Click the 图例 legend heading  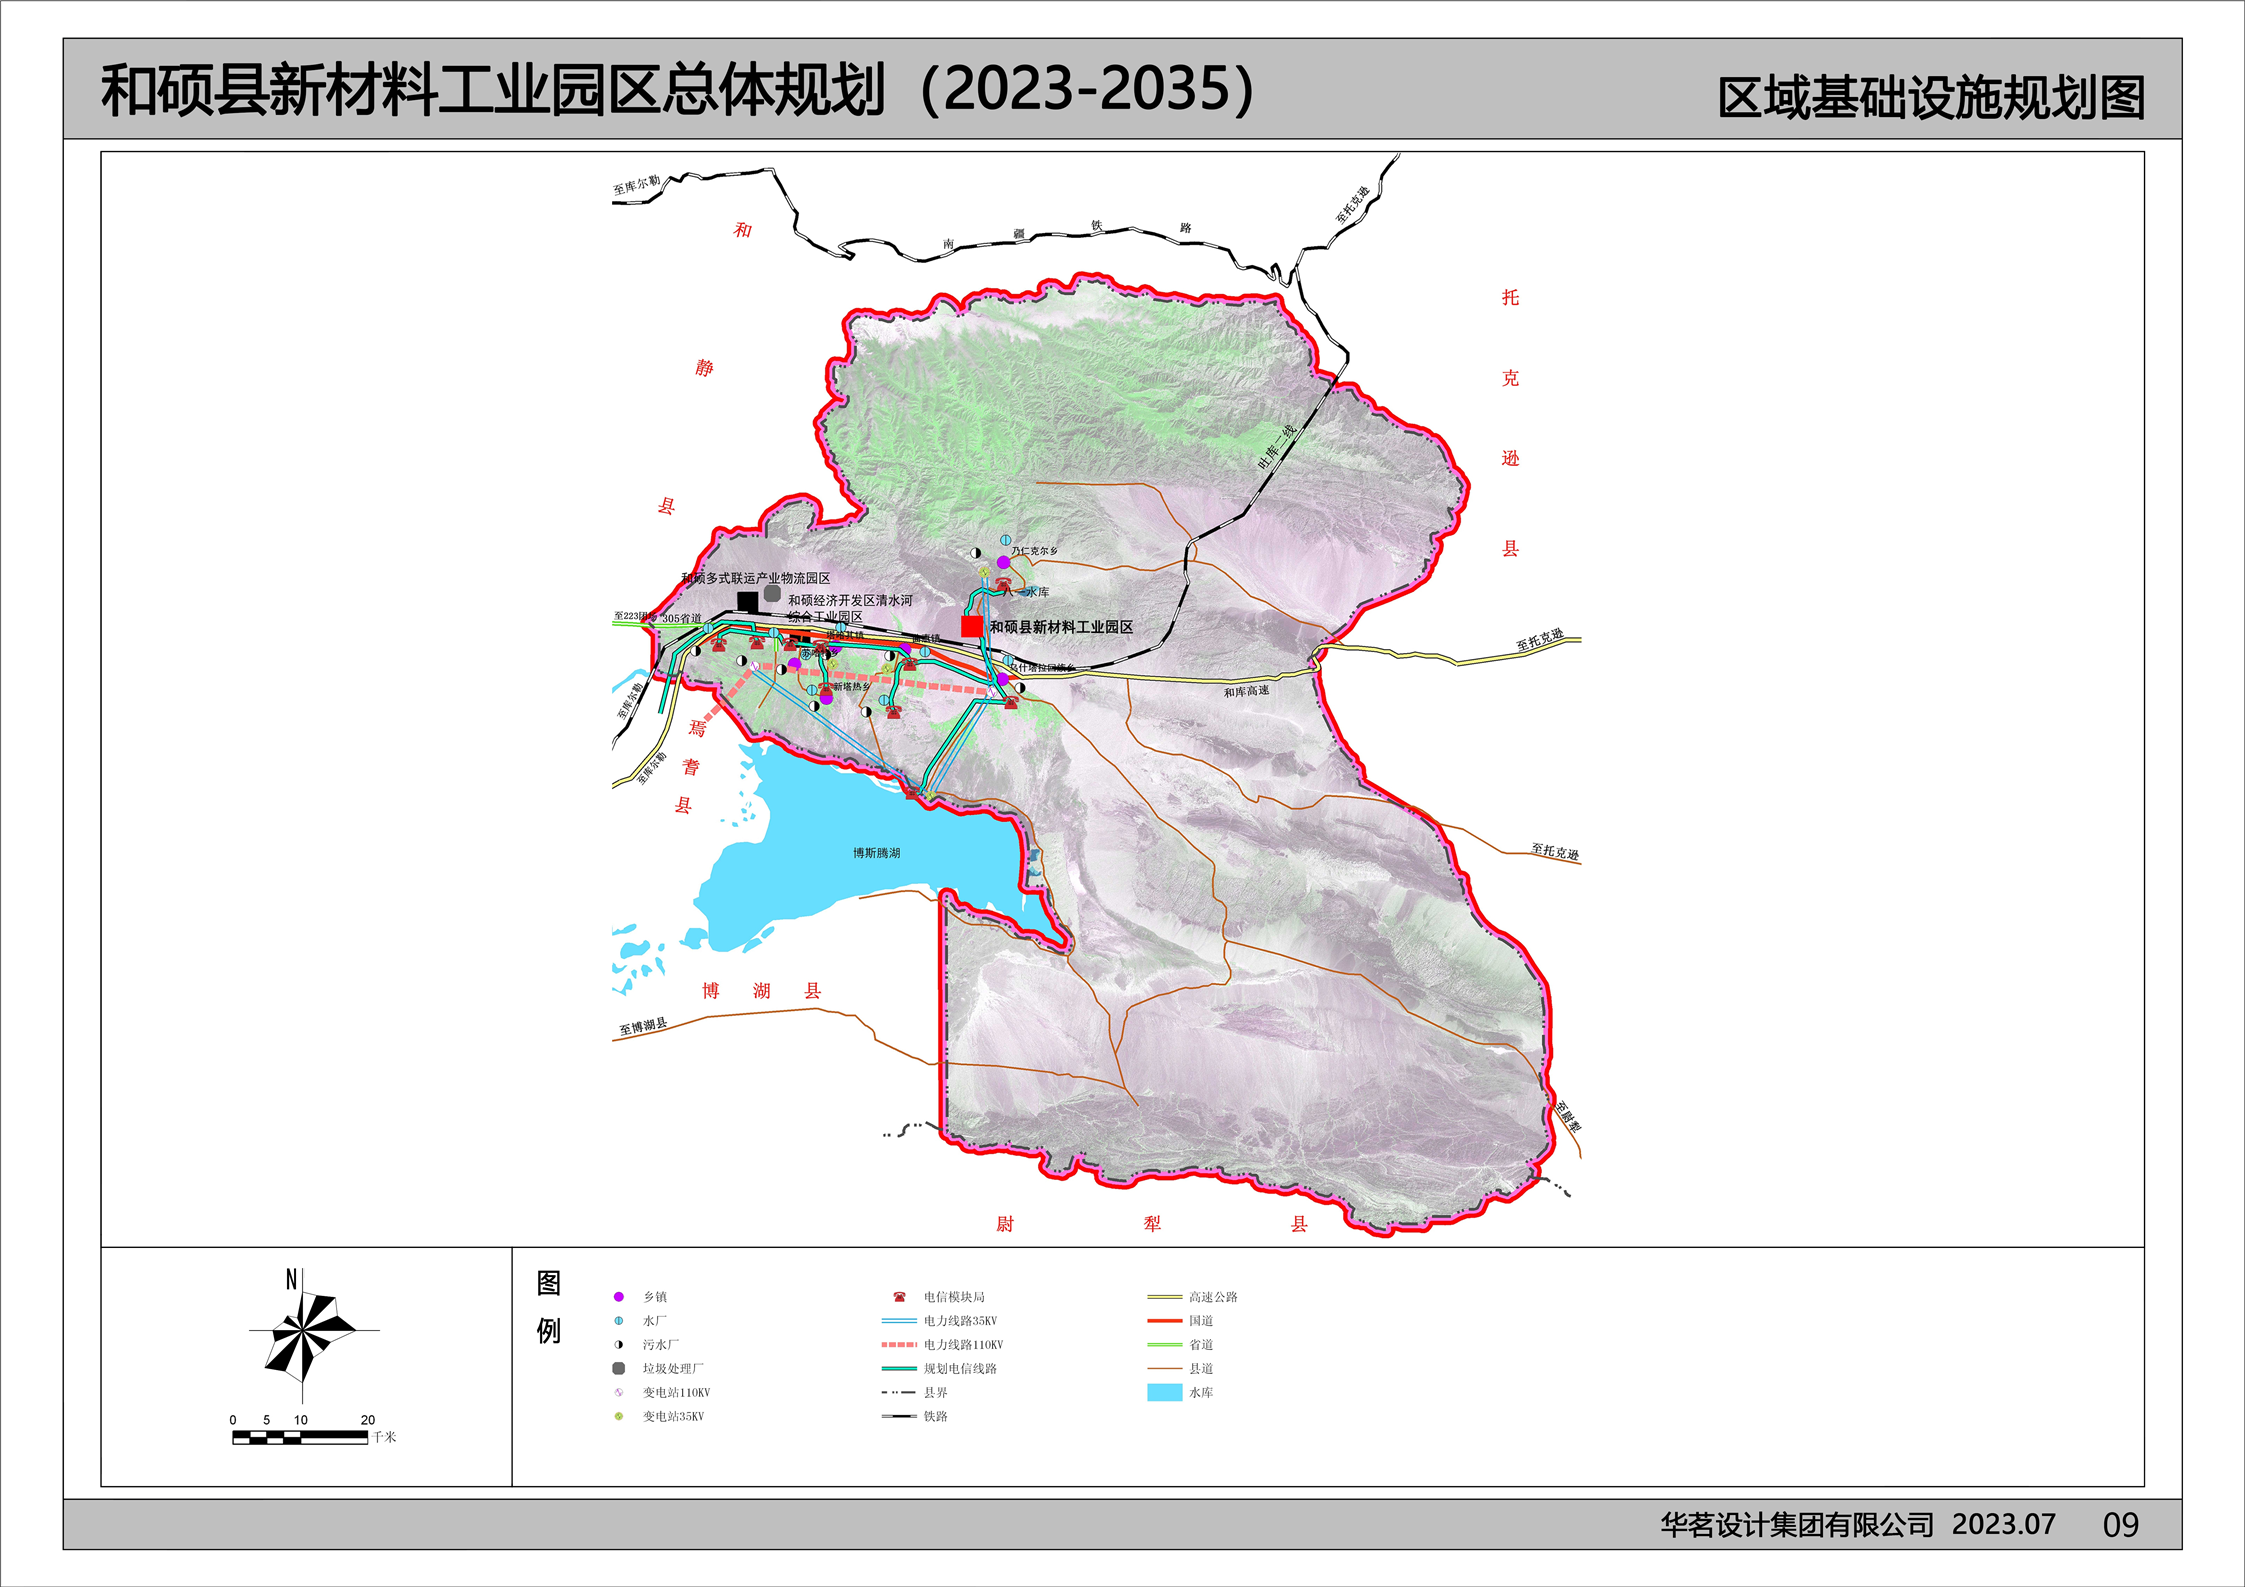click(x=549, y=1307)
